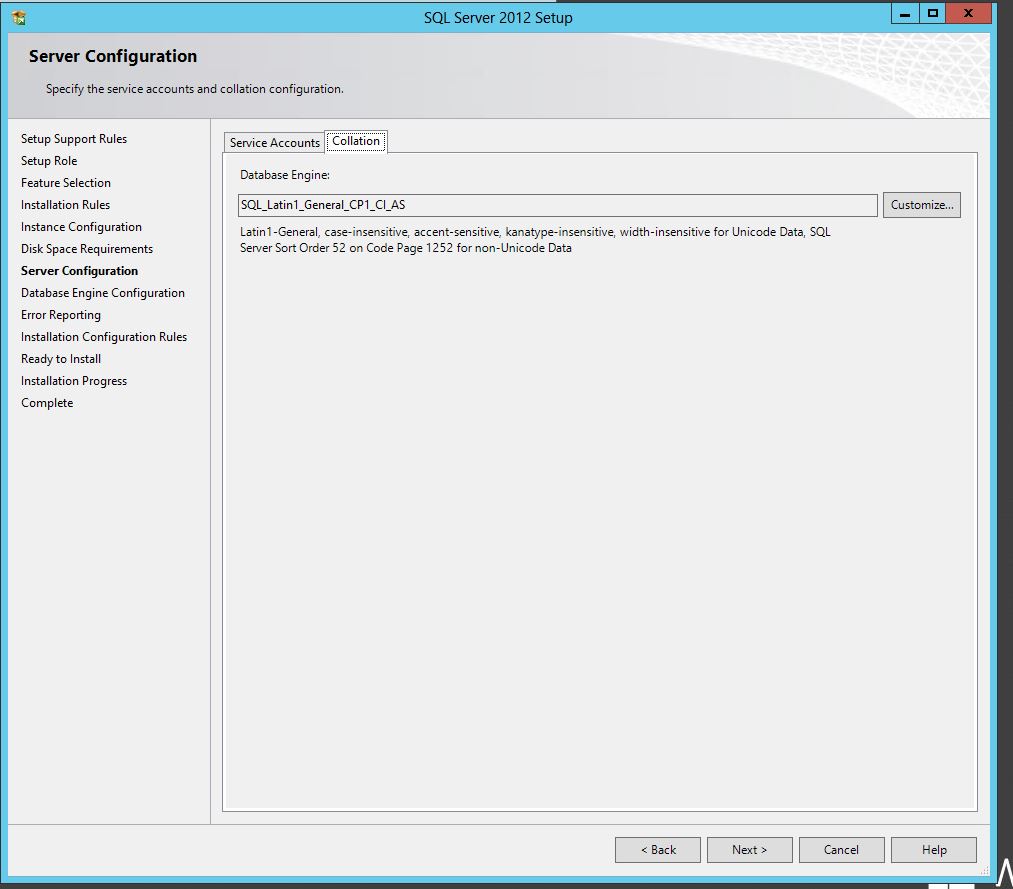1013x889 pixels.
Task: Cancel the SQL Server setup
Action: tap(841, 850)
